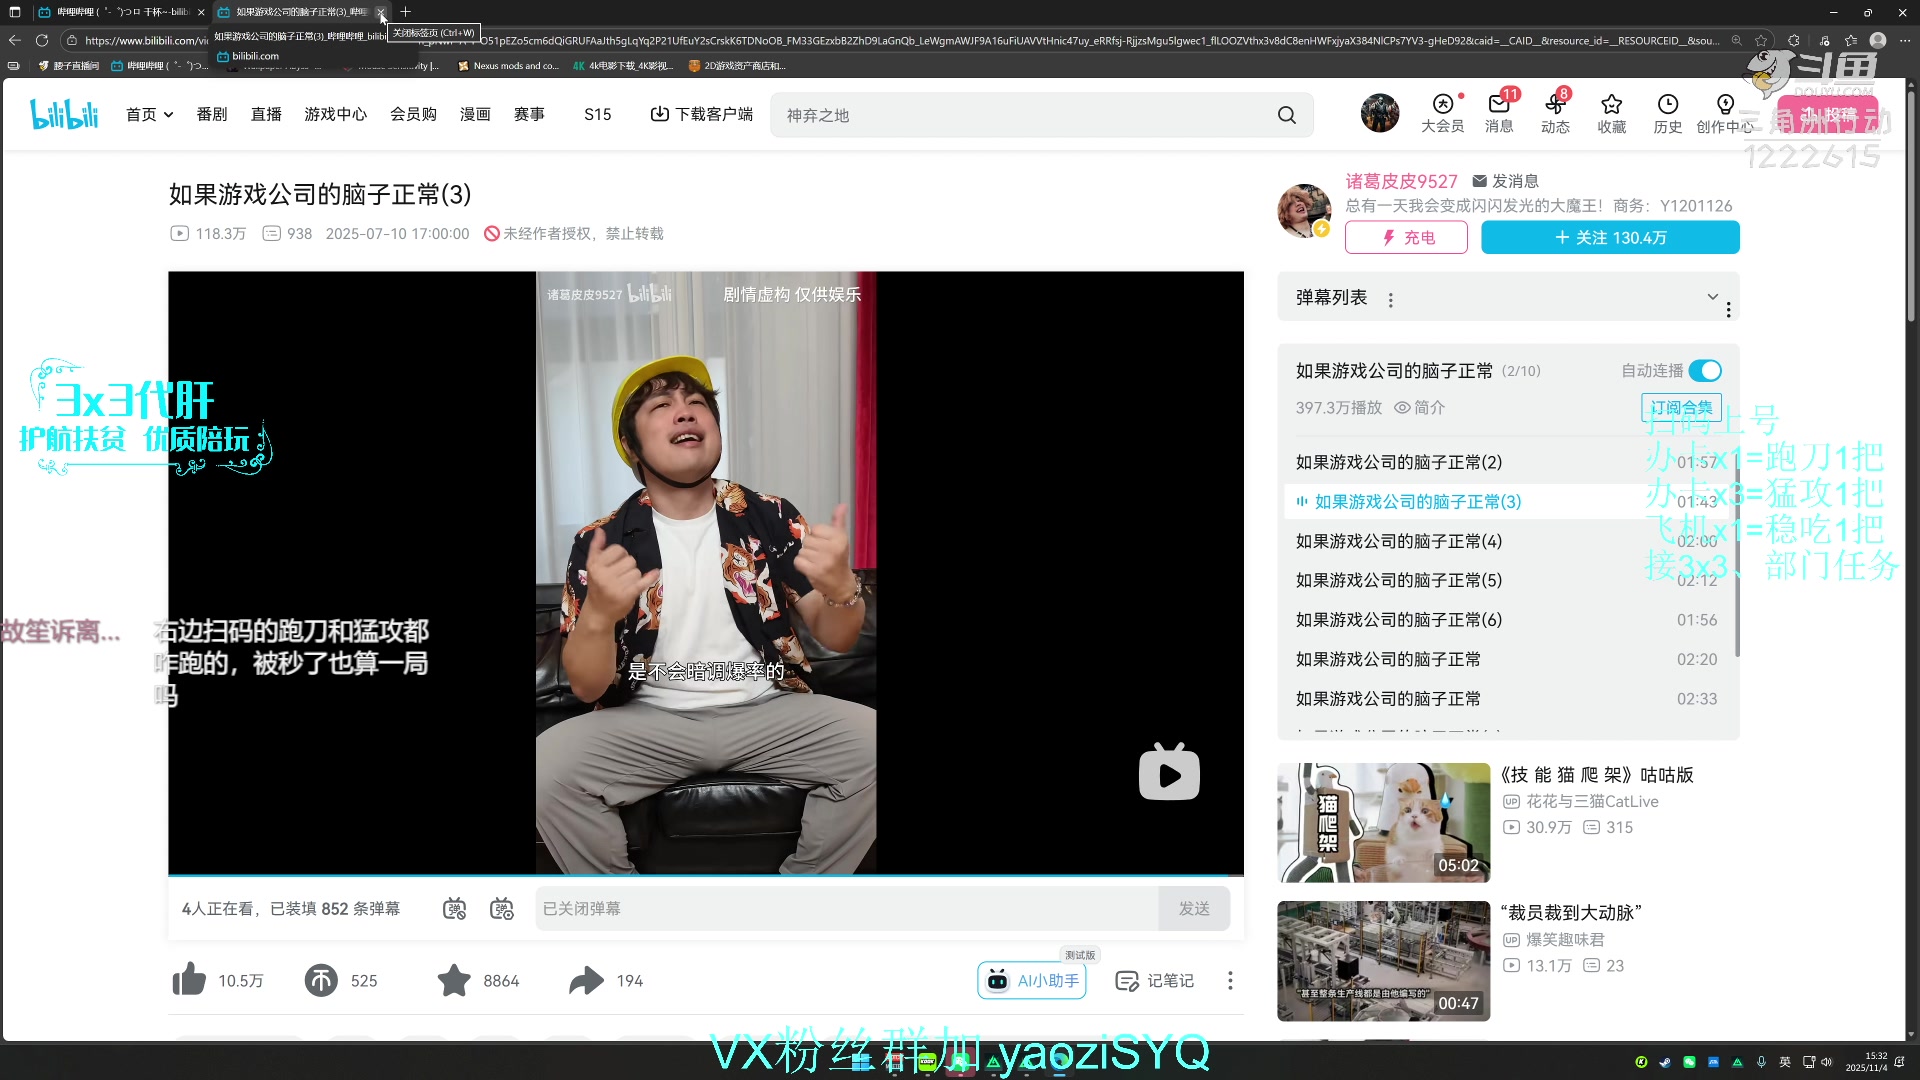Expand the 首页 dropdown arrow
Image resolution: width=1920 pixels, height=1080 pixels.
click(167, 114)
